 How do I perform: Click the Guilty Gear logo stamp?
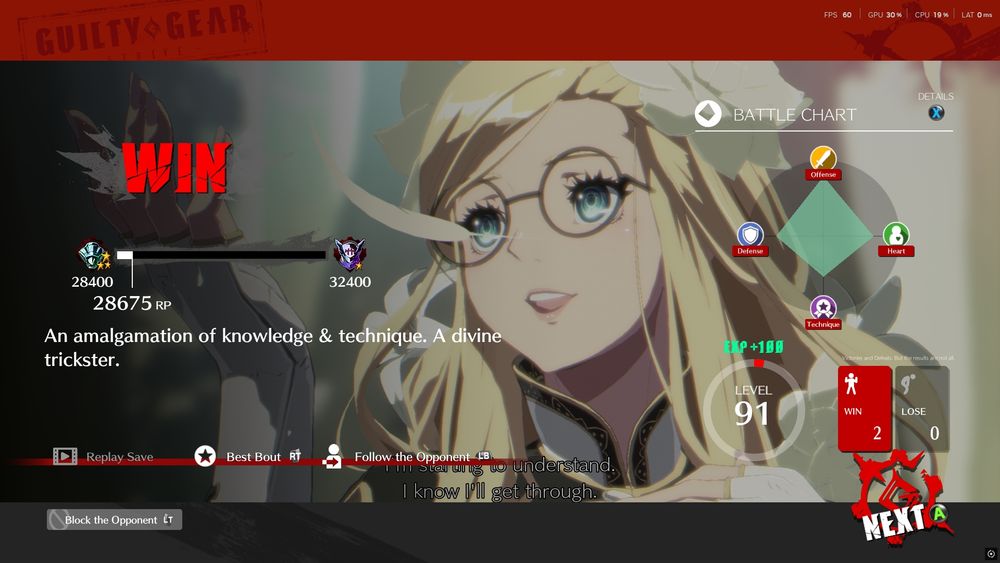[x=143, y=30]
